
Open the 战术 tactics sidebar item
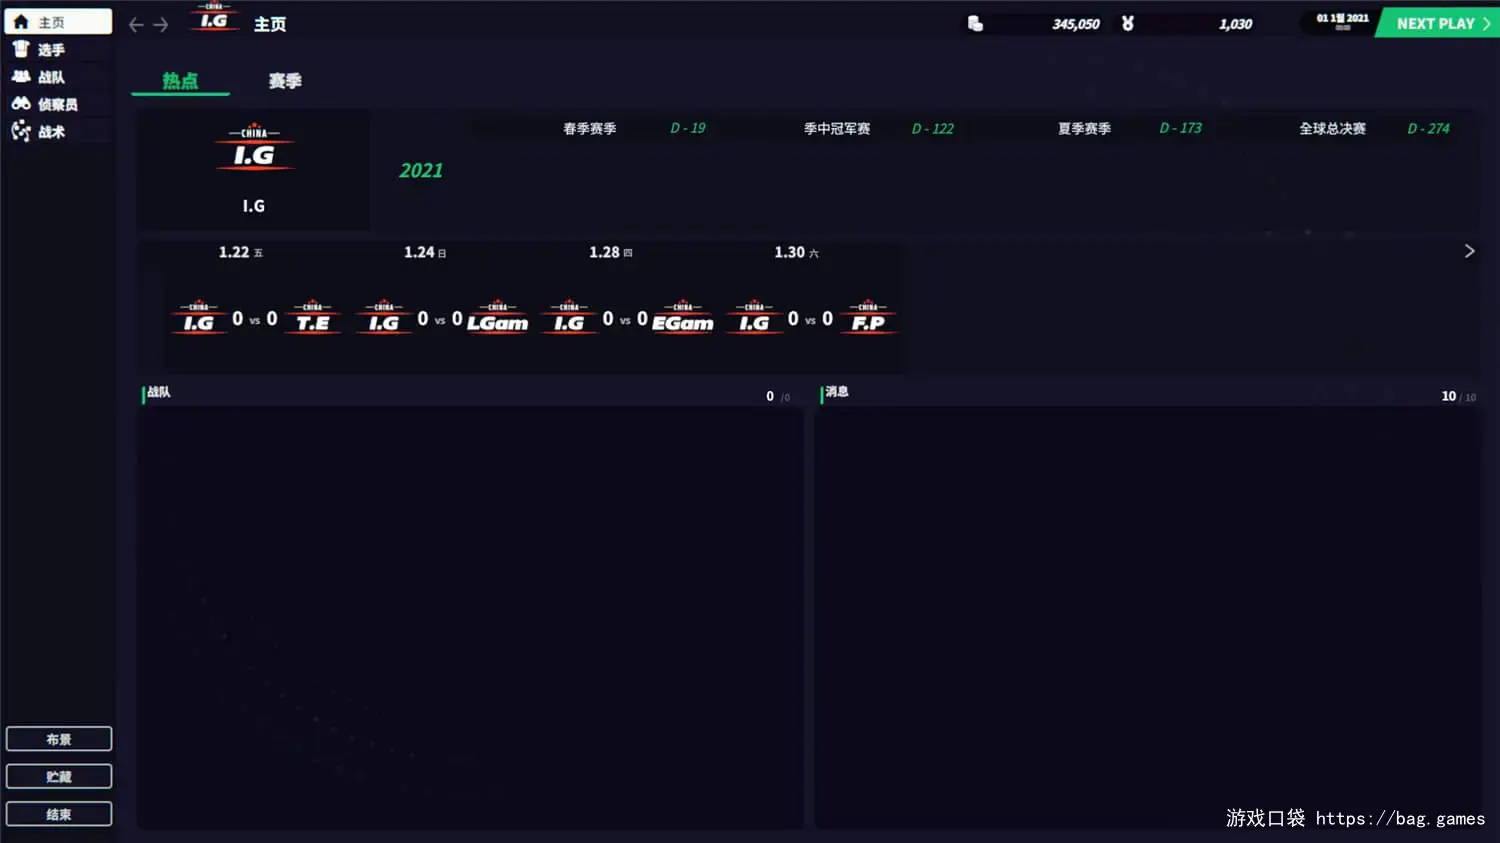(58, 131)
